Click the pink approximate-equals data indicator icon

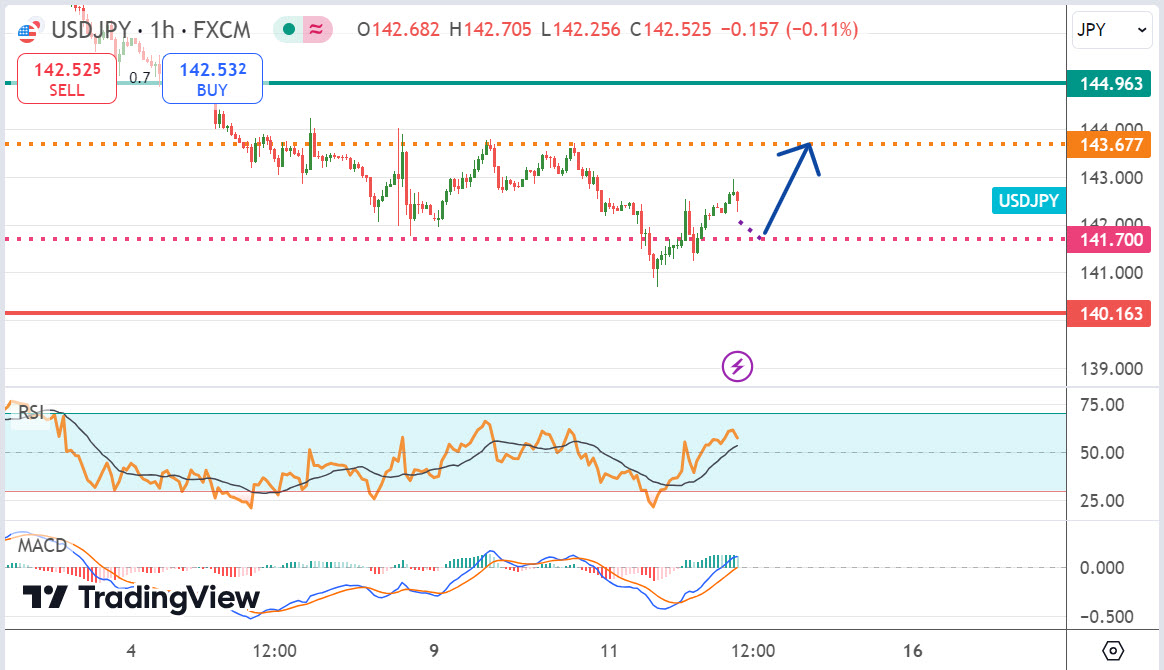pos(317,30)
